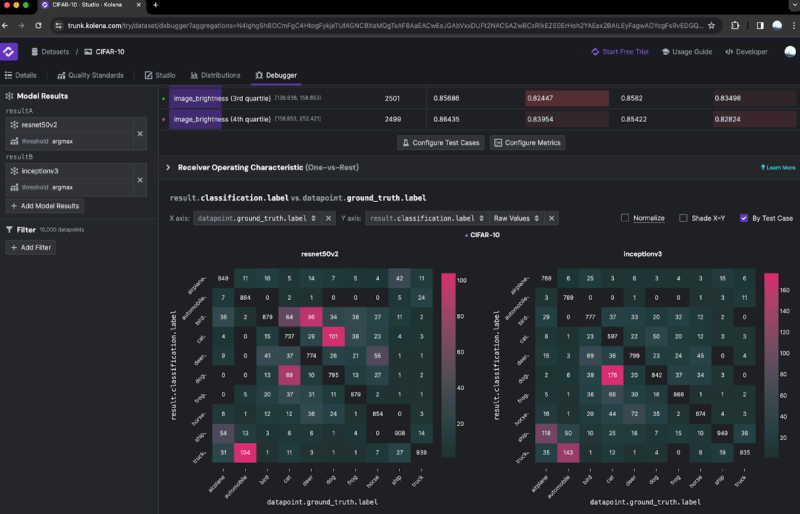Image resolution: width=800 pixels, height=514 pixels.
Task: Open the browser extensions puzzle icon
Action: click(x=738, y=25)
